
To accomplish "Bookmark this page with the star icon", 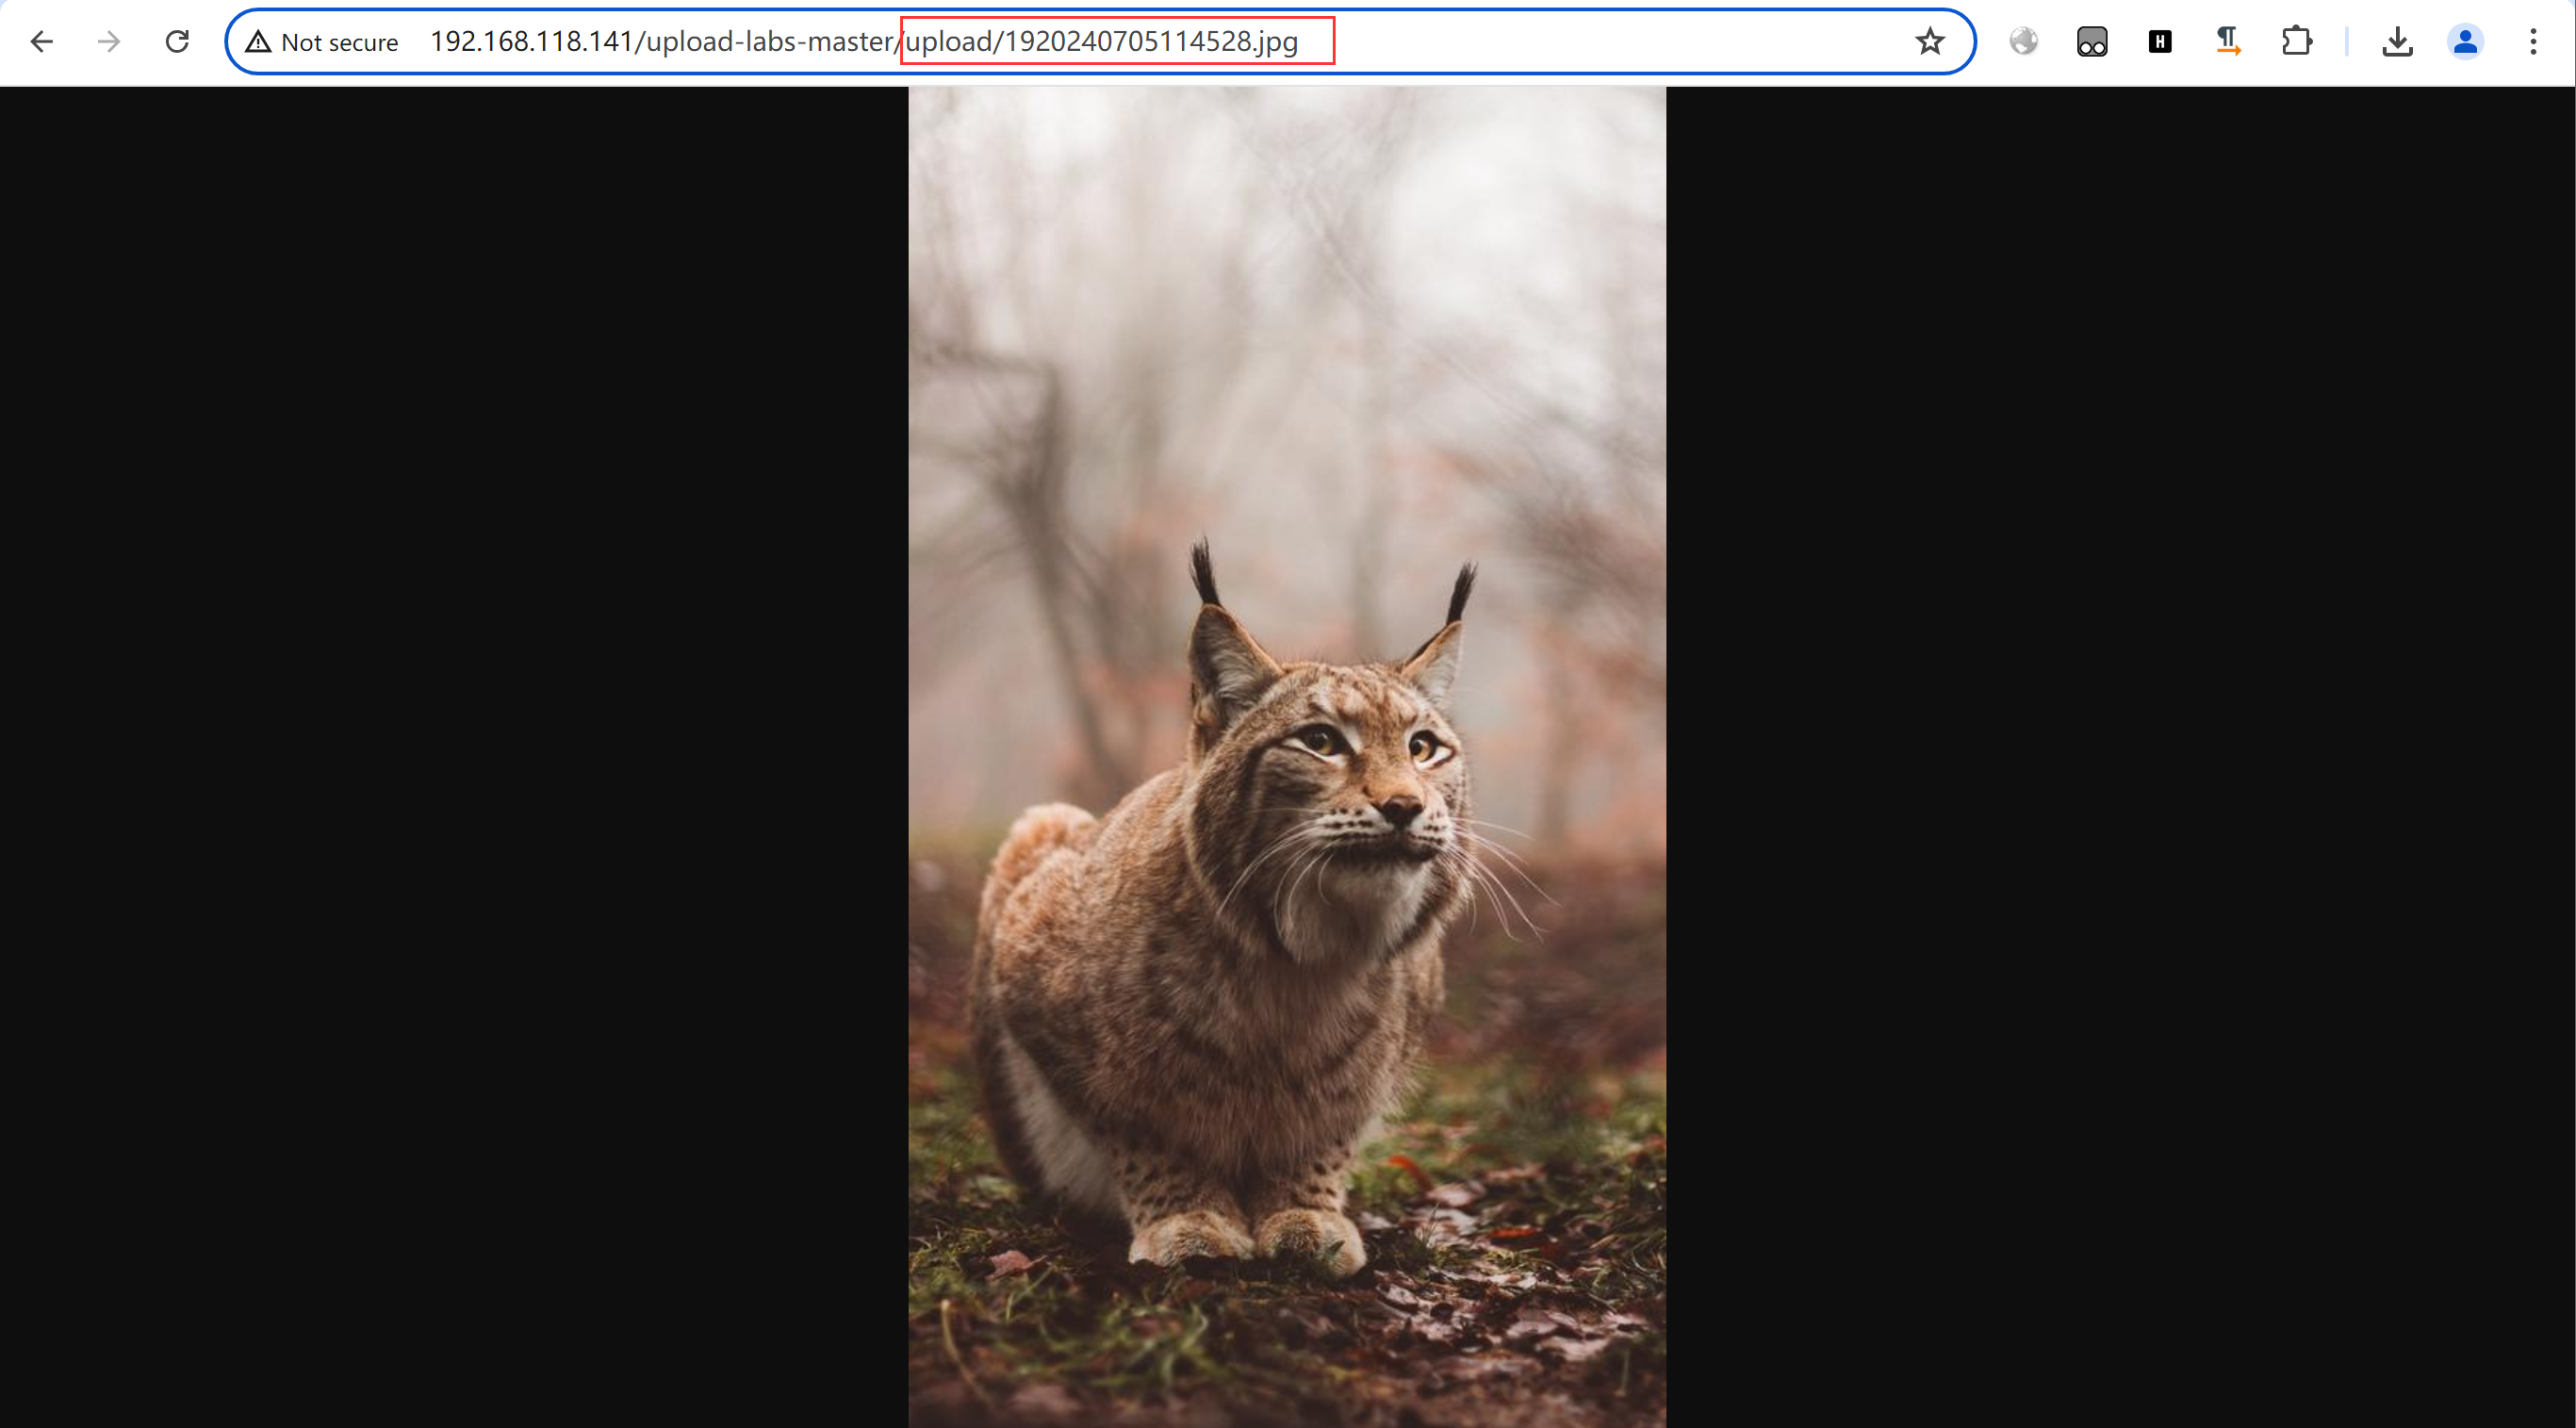I will [1929, 42].
